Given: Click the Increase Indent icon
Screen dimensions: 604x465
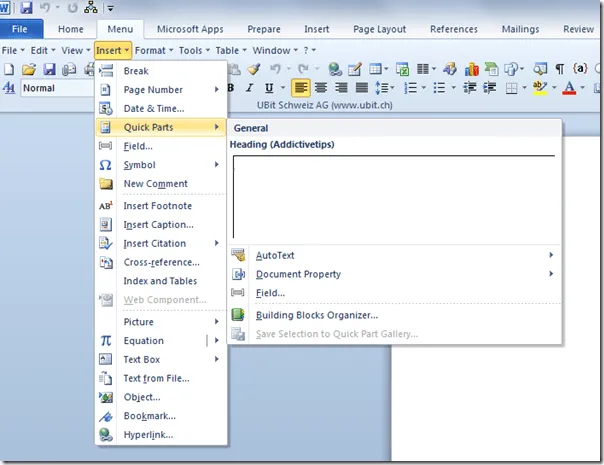Looking at the screenshot, I should click(x=490, y=88).
